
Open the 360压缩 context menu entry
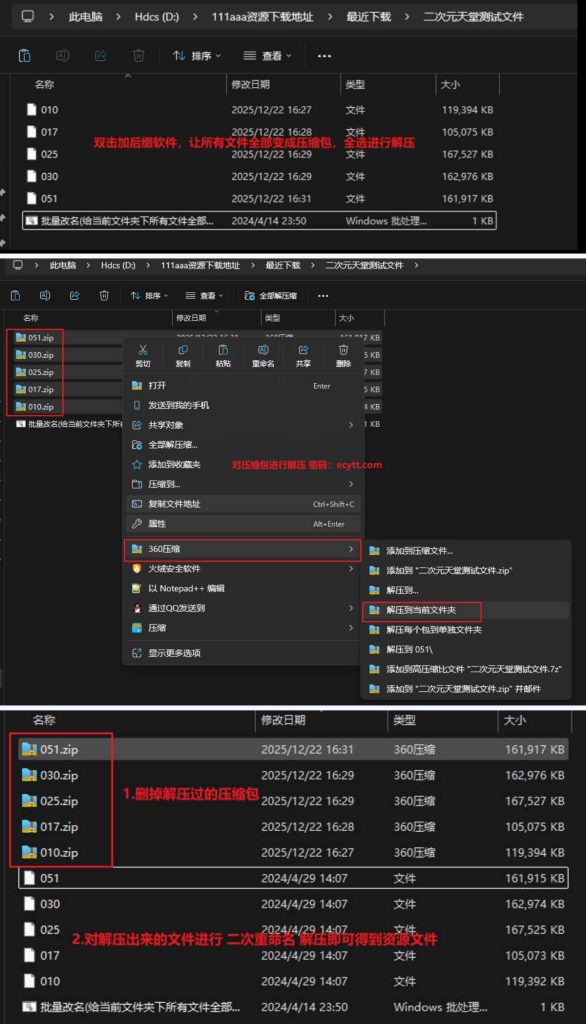click(x=243, y=549)
